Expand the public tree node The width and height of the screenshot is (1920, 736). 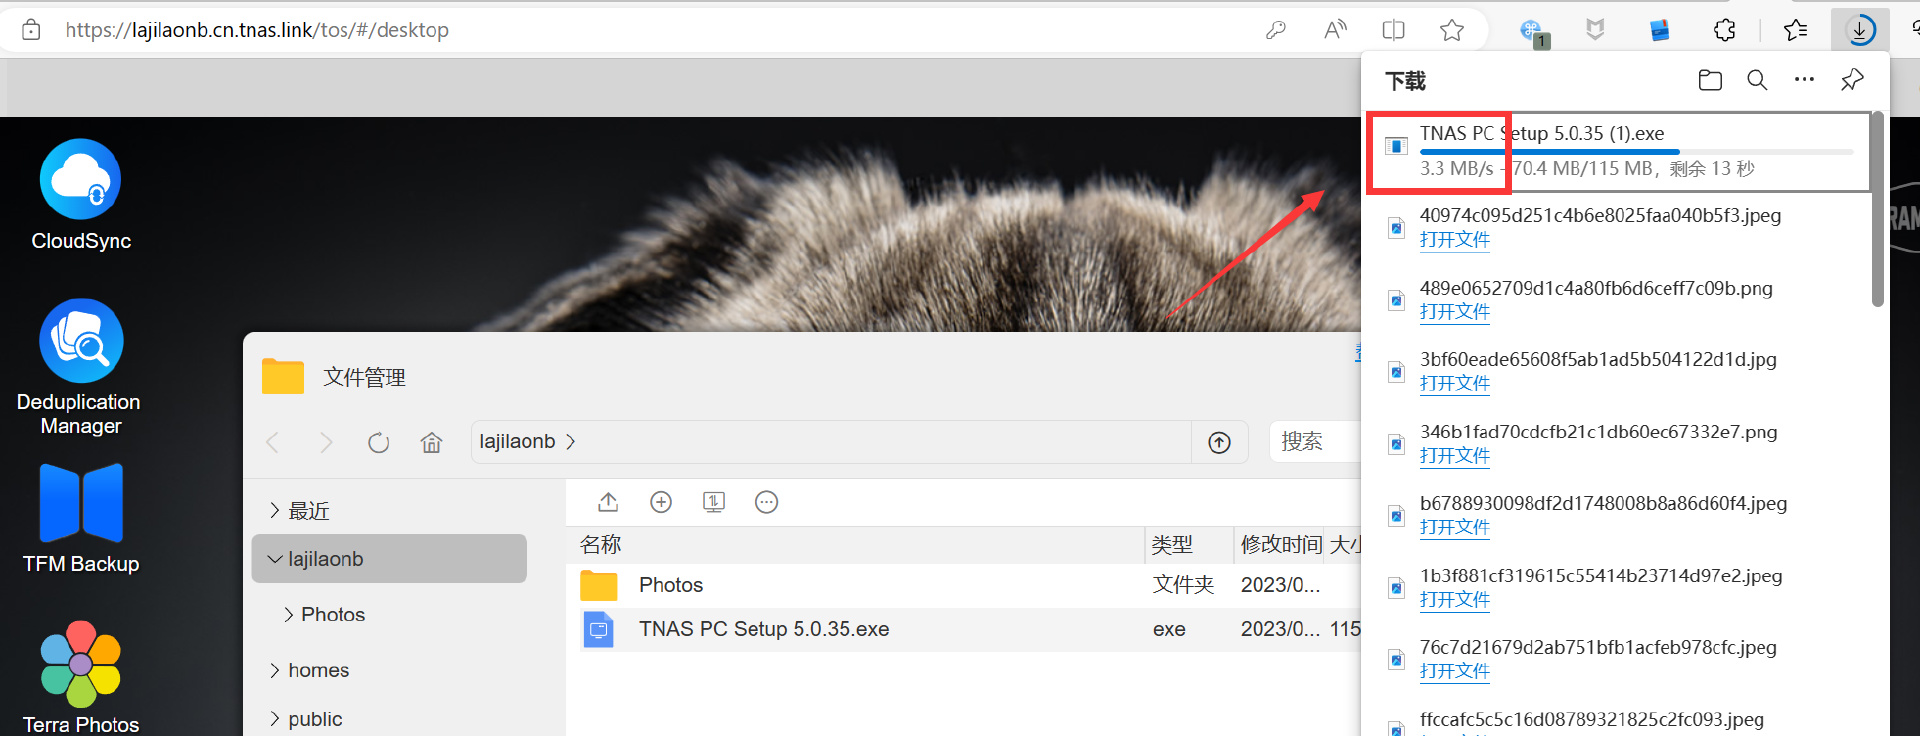point(275,719)
